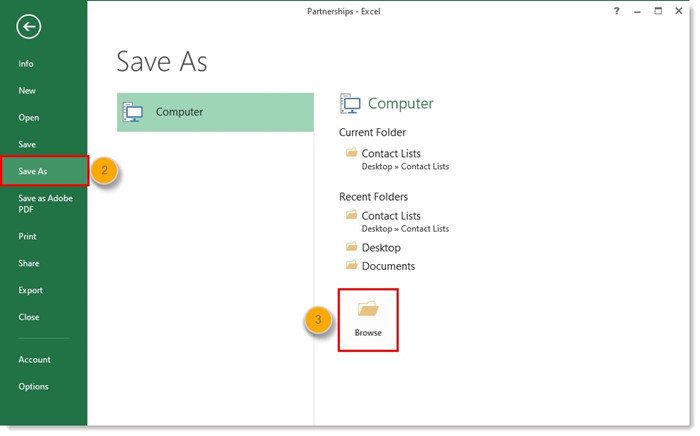The height and width of the screenshot is (436, 700).
Task: Open Contact Lists under Current Folder
Action: (x=391, y=153)
